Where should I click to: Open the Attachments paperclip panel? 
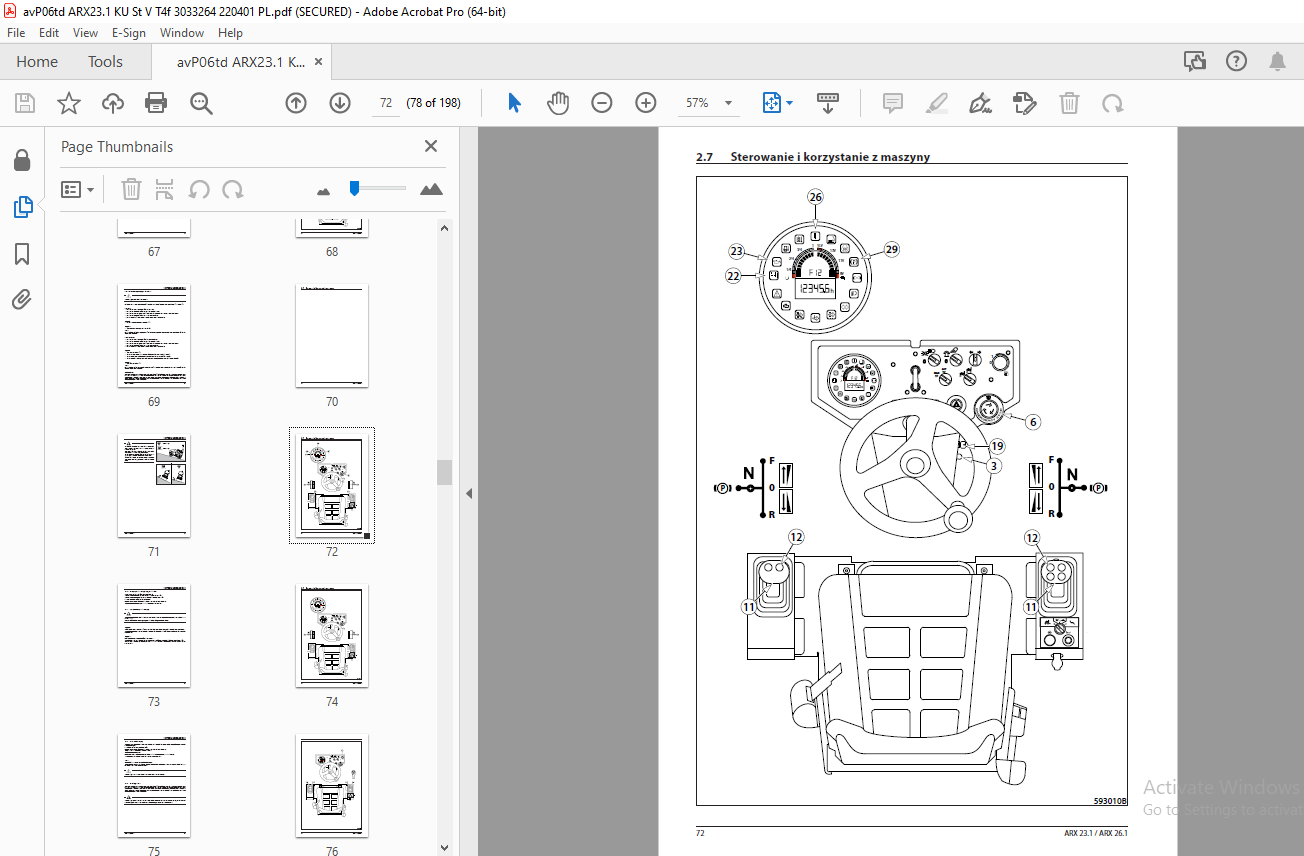pyautogui.click(x=22, y=299)
